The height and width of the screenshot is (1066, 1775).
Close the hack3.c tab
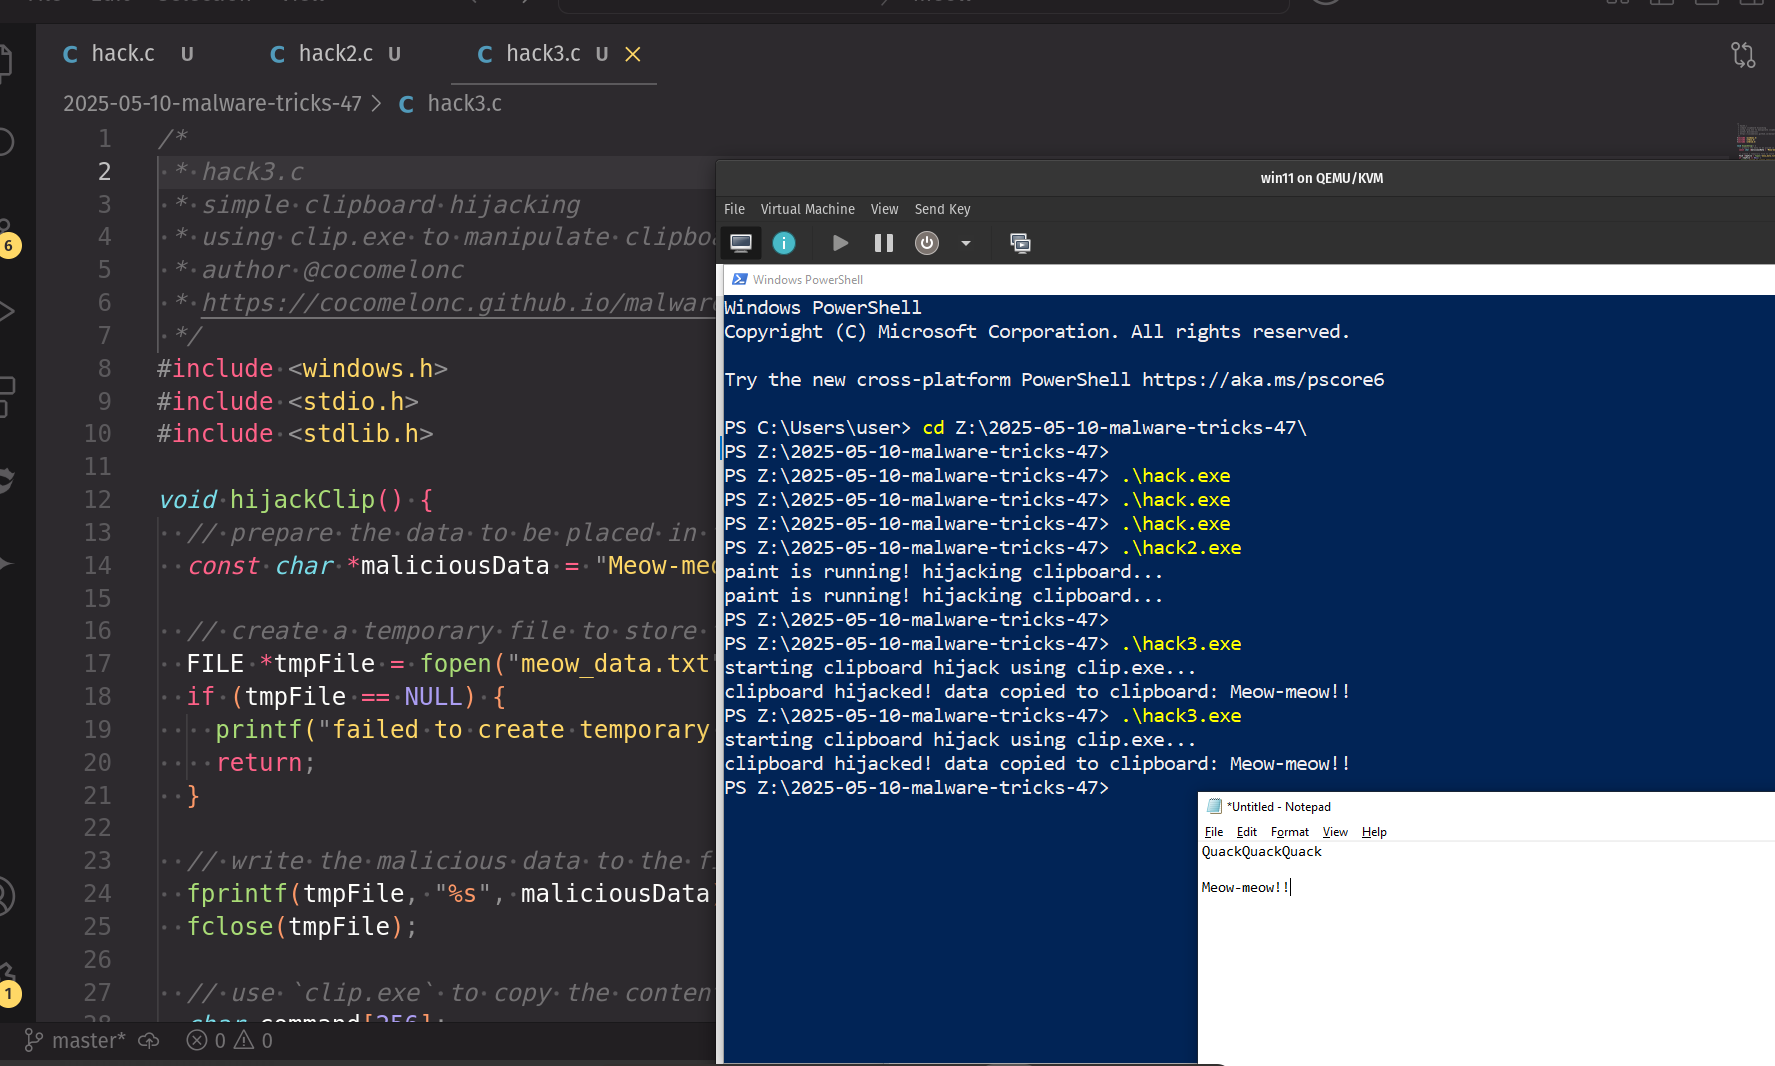pos(633,54)
